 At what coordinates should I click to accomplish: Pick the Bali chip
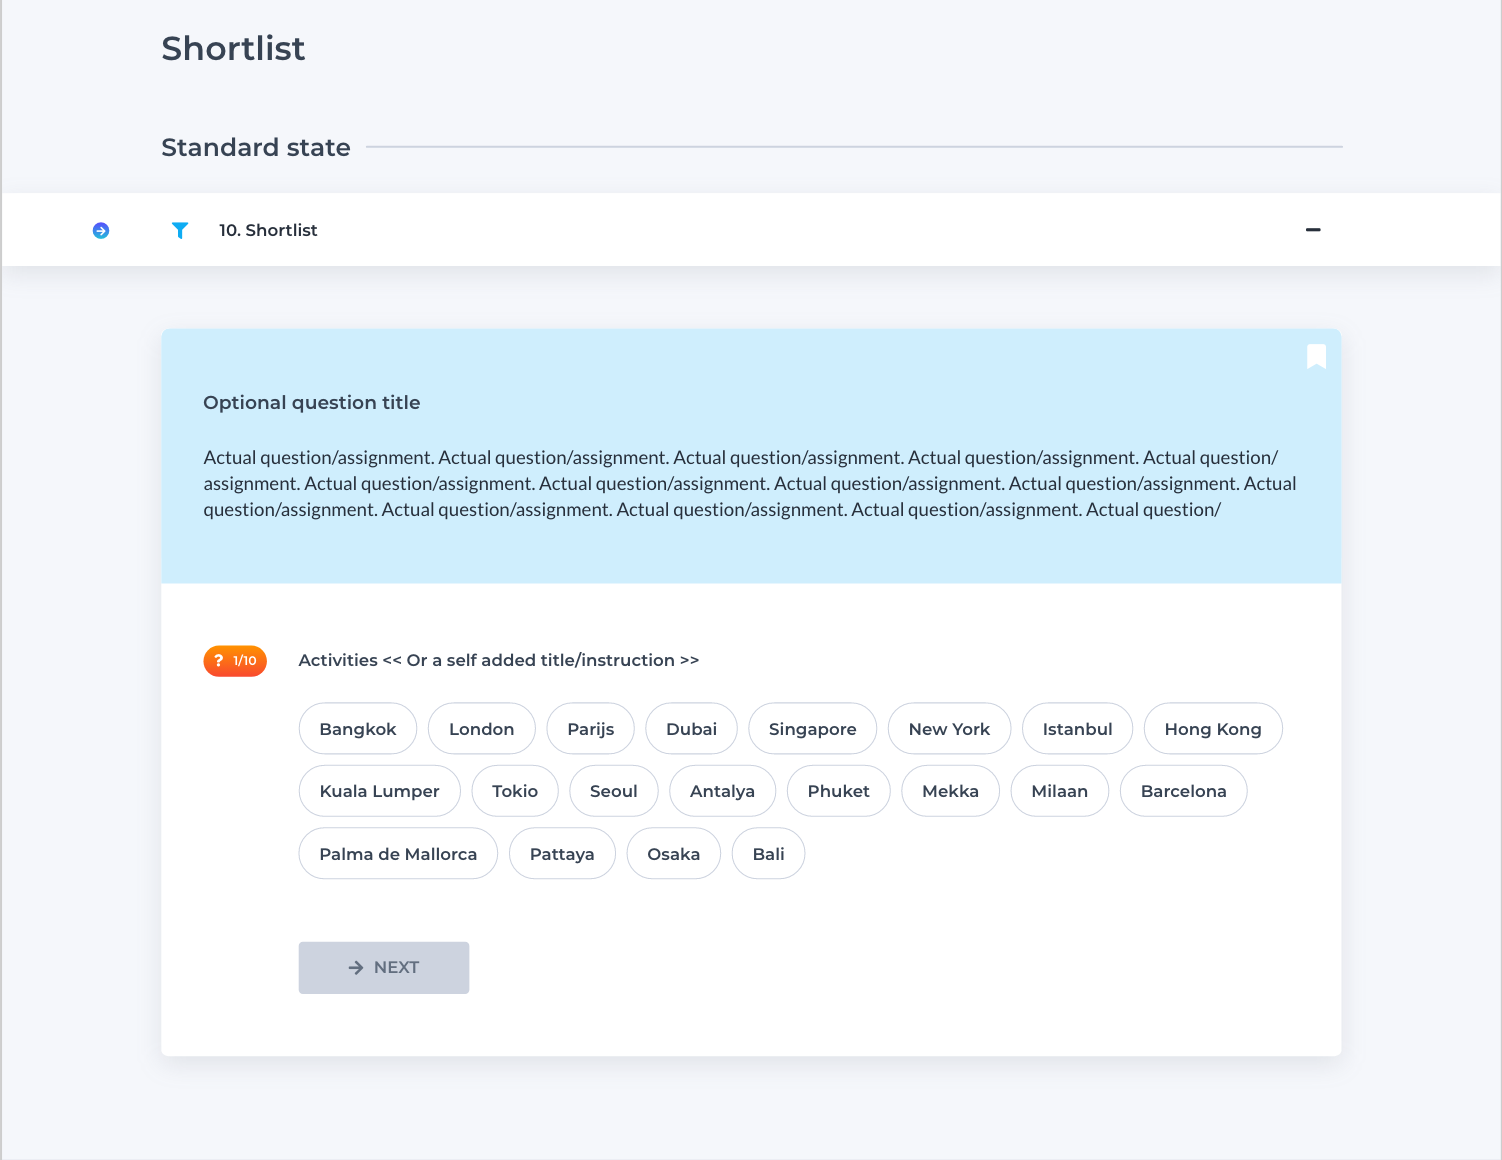[769, 854]
